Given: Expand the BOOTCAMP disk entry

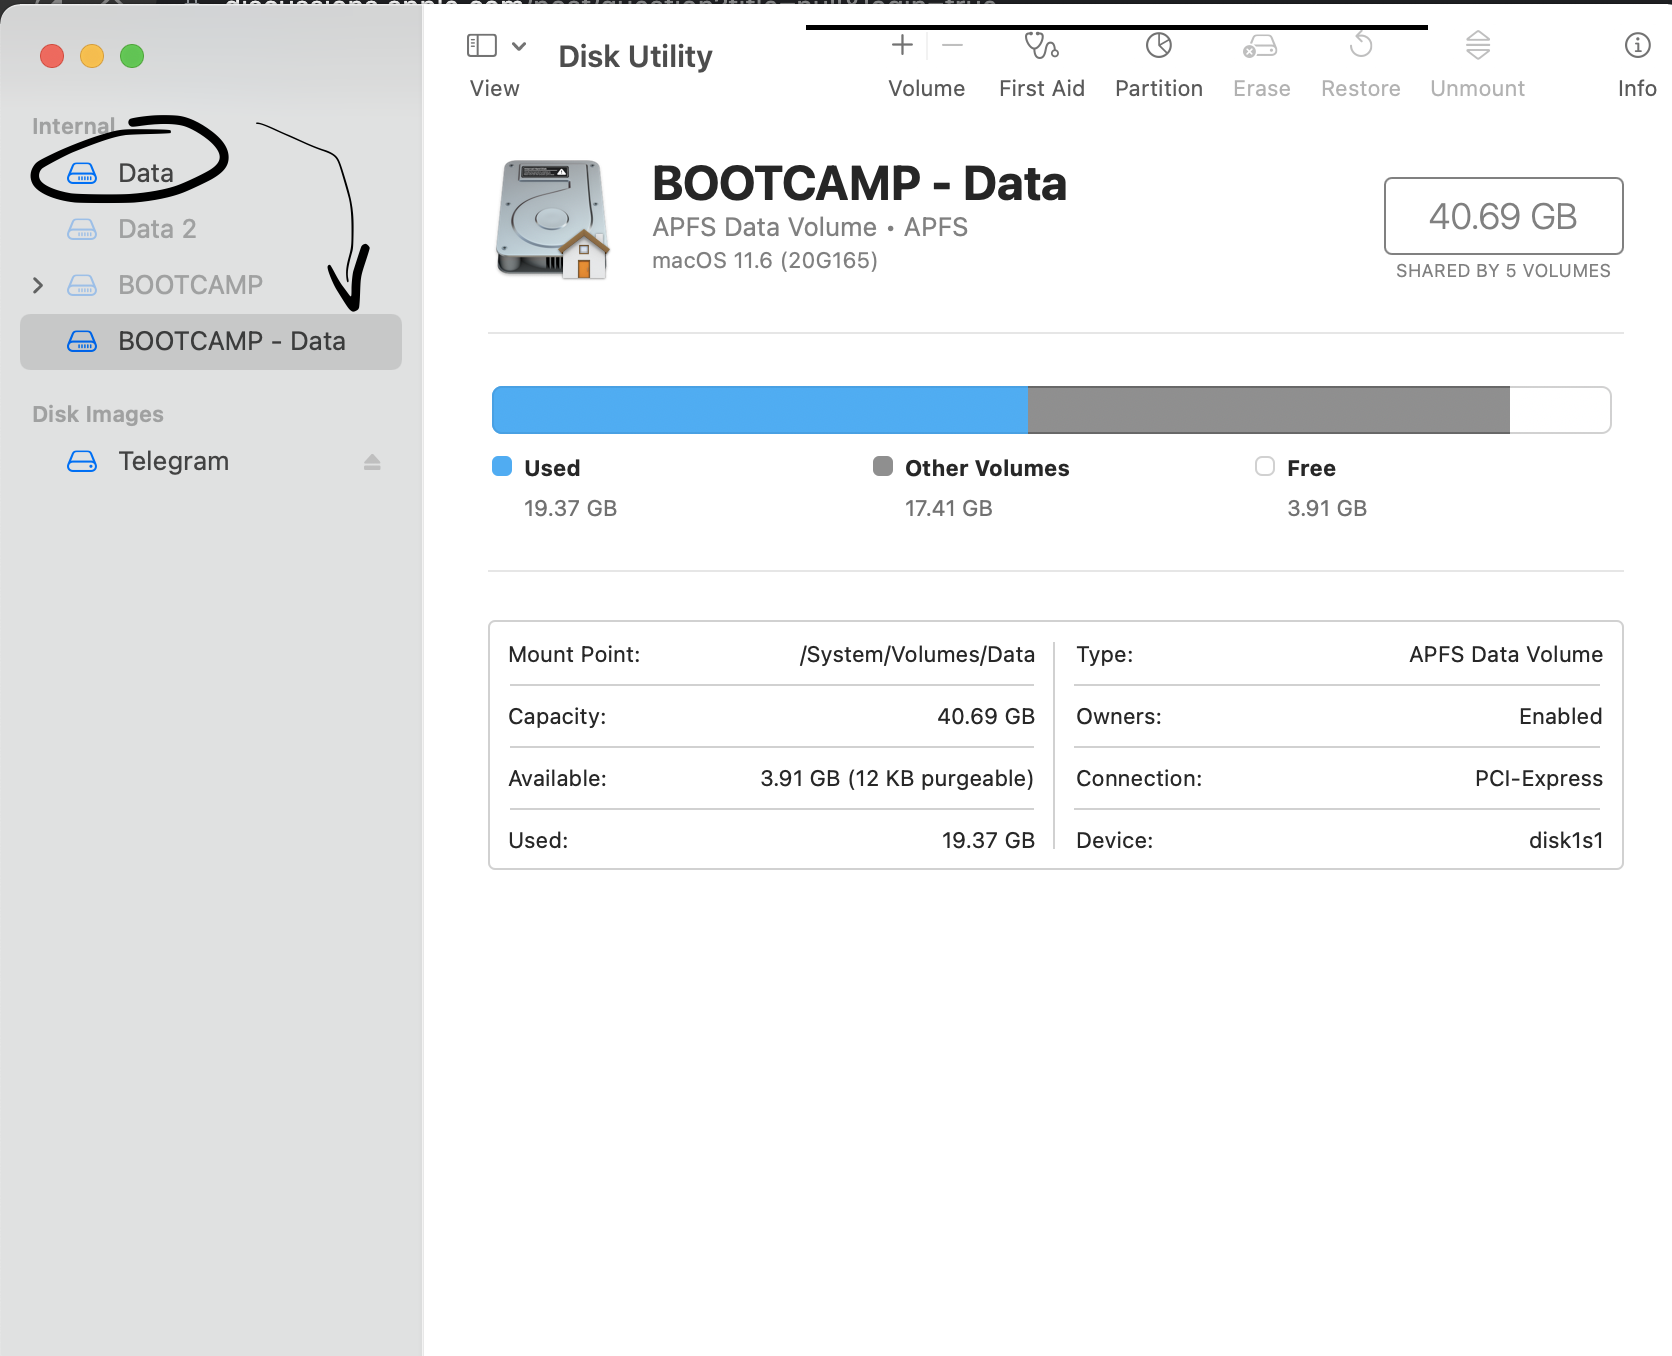Looking at the screenshot, I should coord(38,285).
